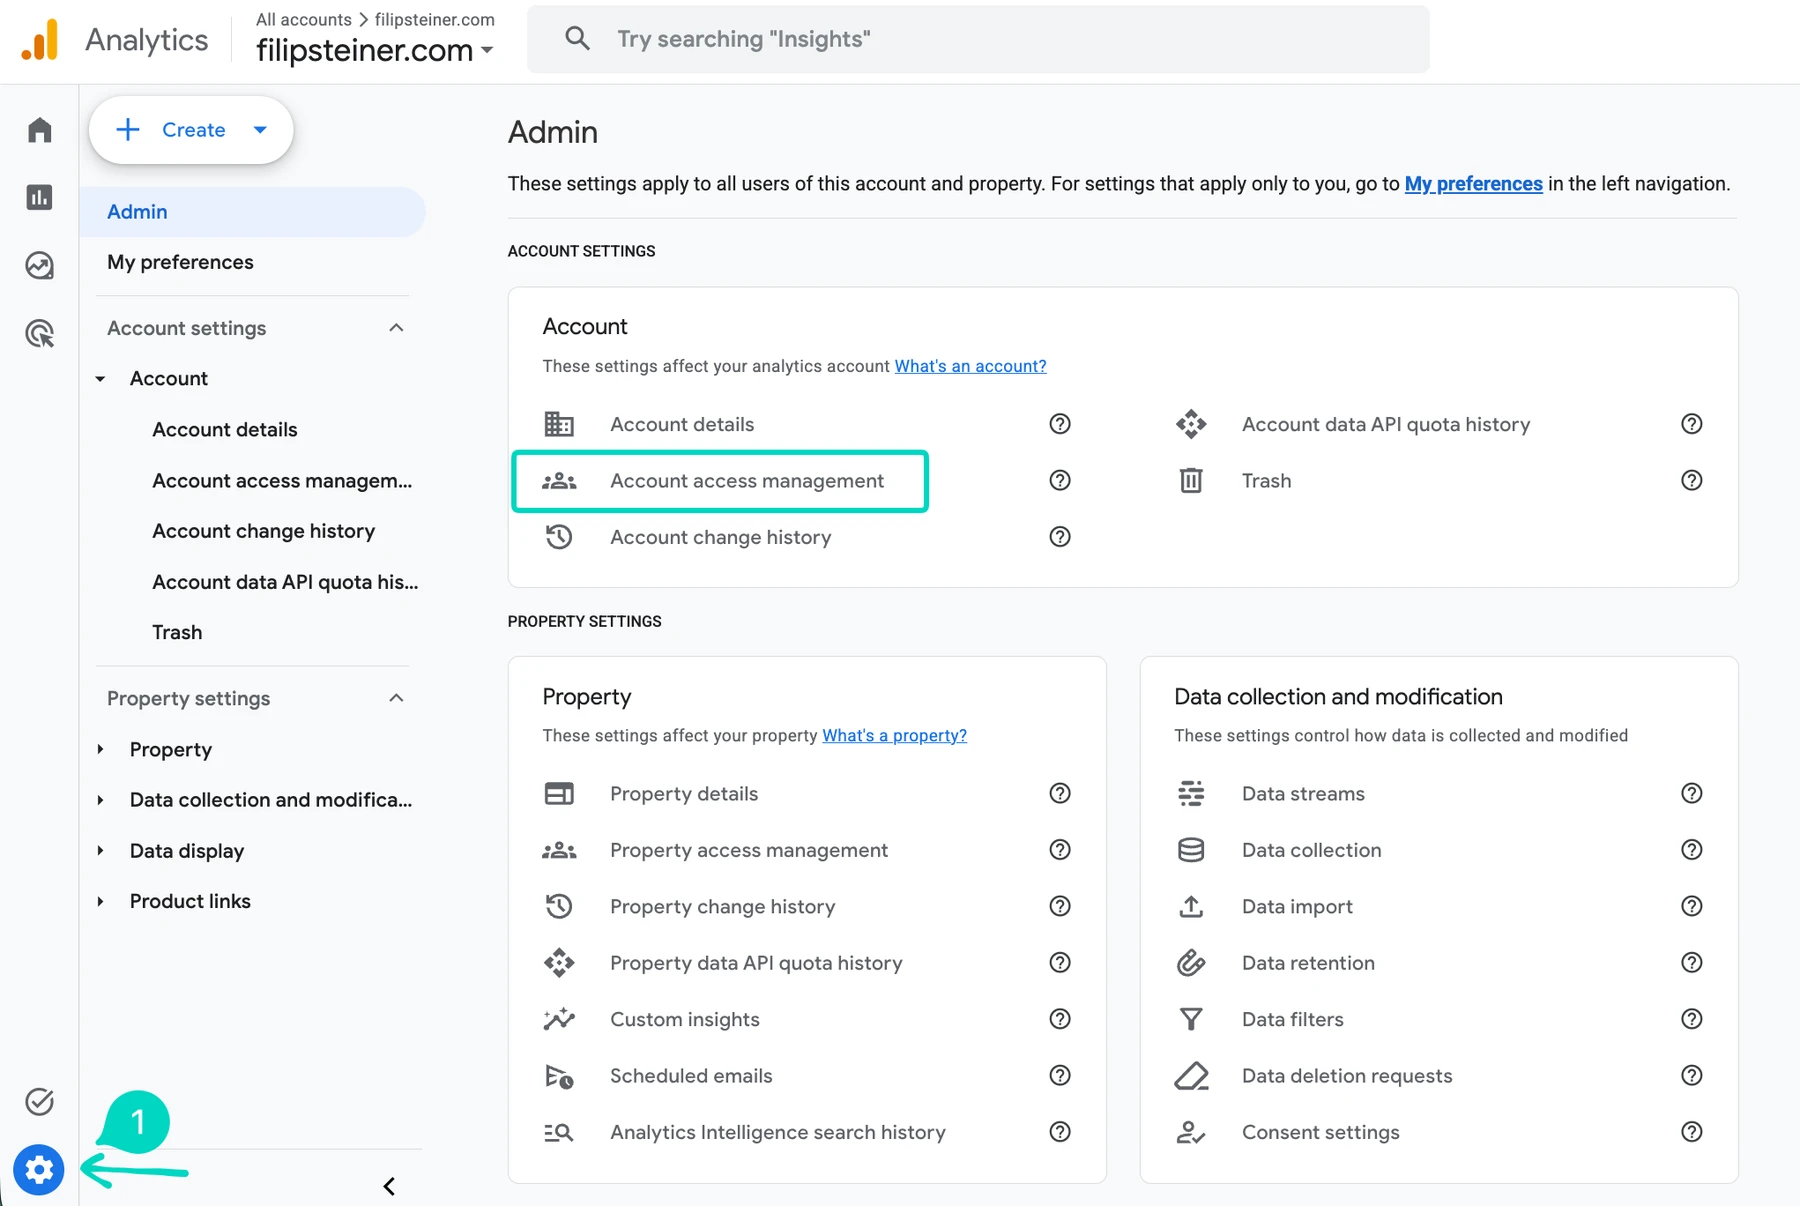This screenshot has height=1206, width=1800.
Task: Open the Home icon in left rail
Action: click(x=39, y=130)
